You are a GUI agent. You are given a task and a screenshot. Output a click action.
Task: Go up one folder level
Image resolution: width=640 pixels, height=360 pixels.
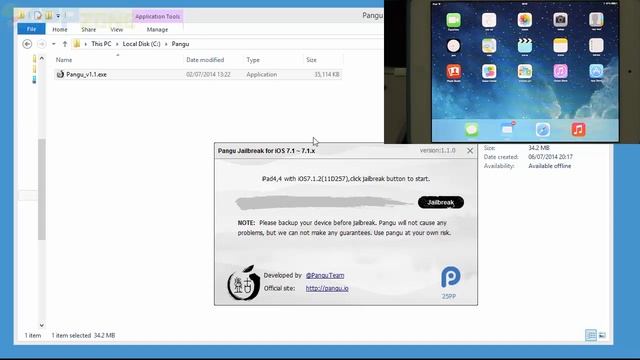click(x=64, y=44)
